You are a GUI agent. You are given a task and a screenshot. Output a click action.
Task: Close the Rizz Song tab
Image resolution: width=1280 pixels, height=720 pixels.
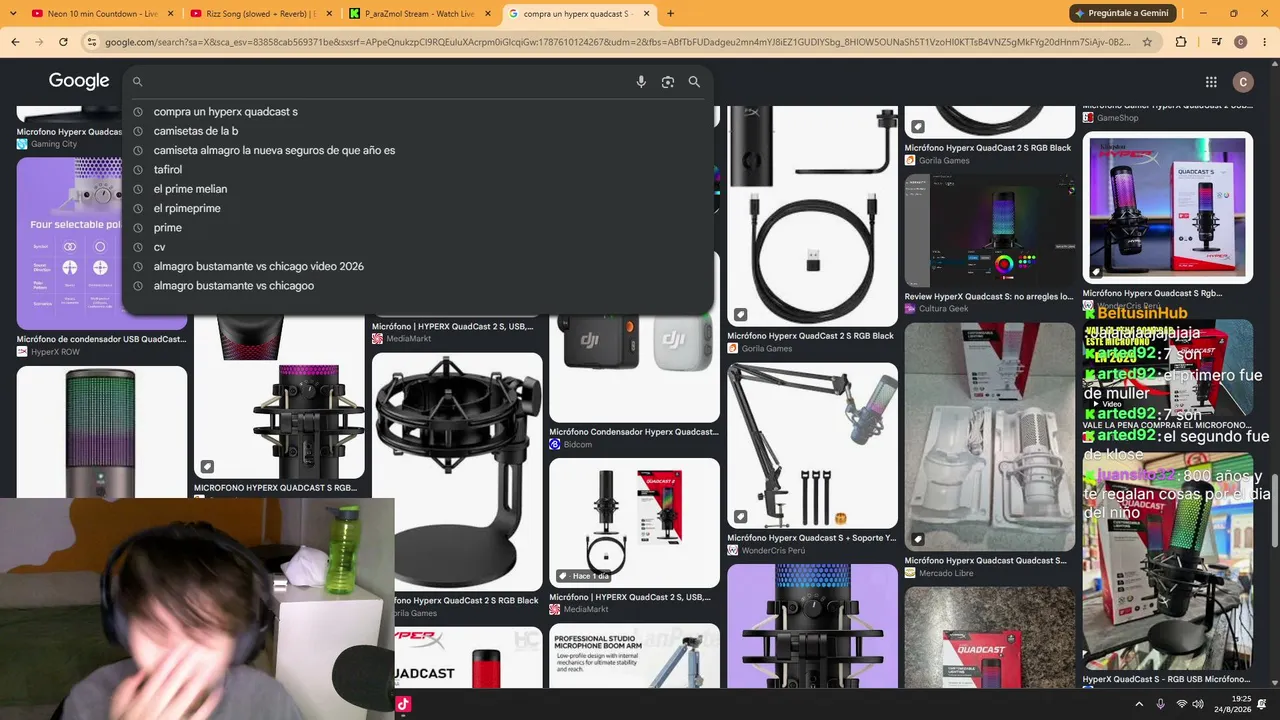[329, 14]
